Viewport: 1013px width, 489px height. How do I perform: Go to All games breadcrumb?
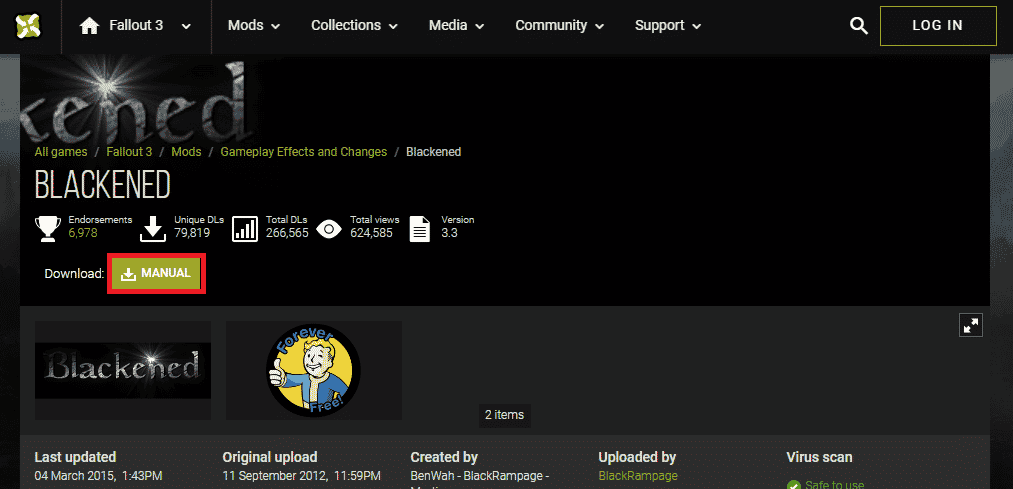tap(61, 152)
